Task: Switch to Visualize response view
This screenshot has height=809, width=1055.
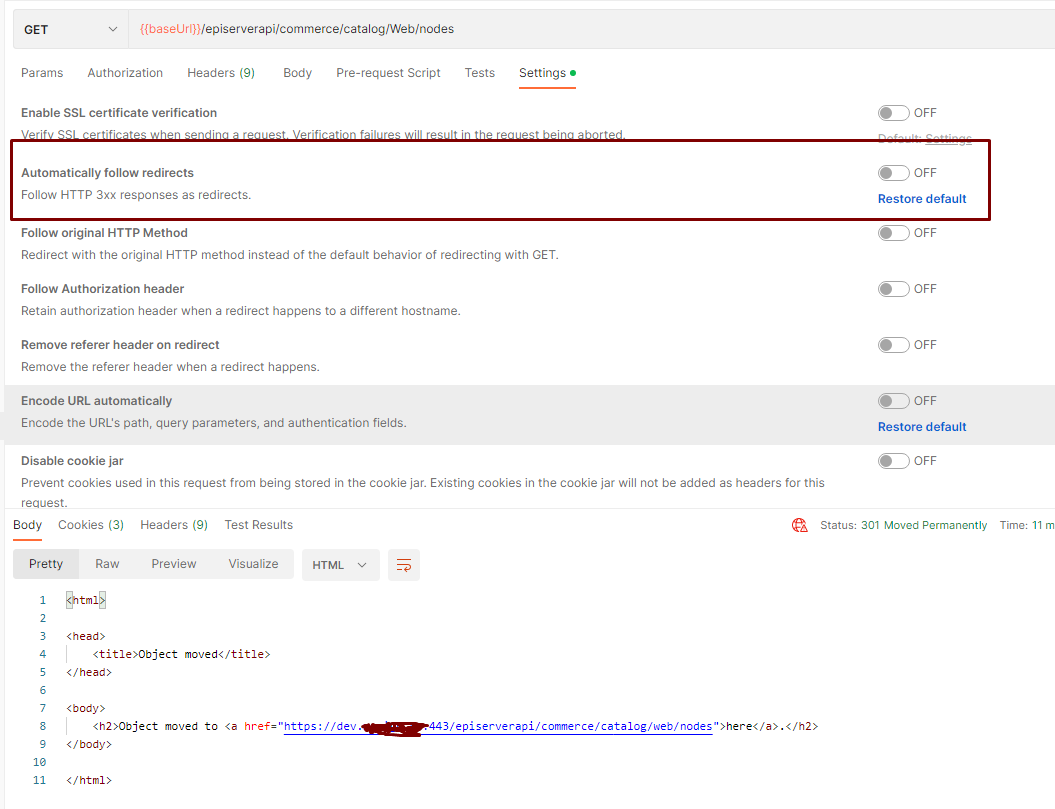Action: click(253, 564)
